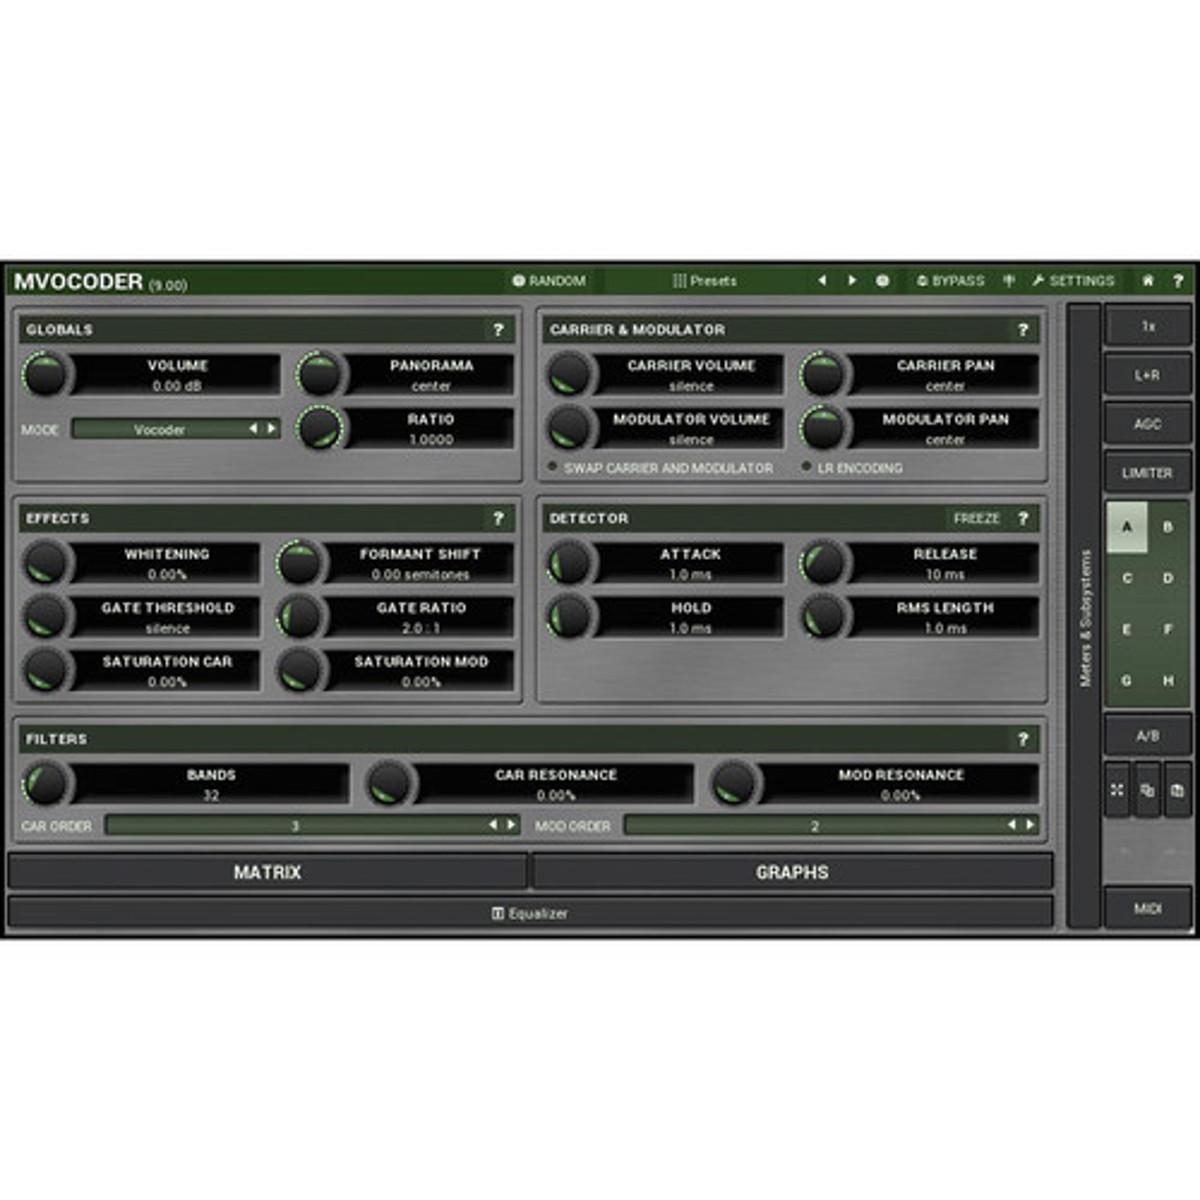
Task: Enable Swap Carrier and Modulator
Action: pyautogui.click(x=660, y=468)
